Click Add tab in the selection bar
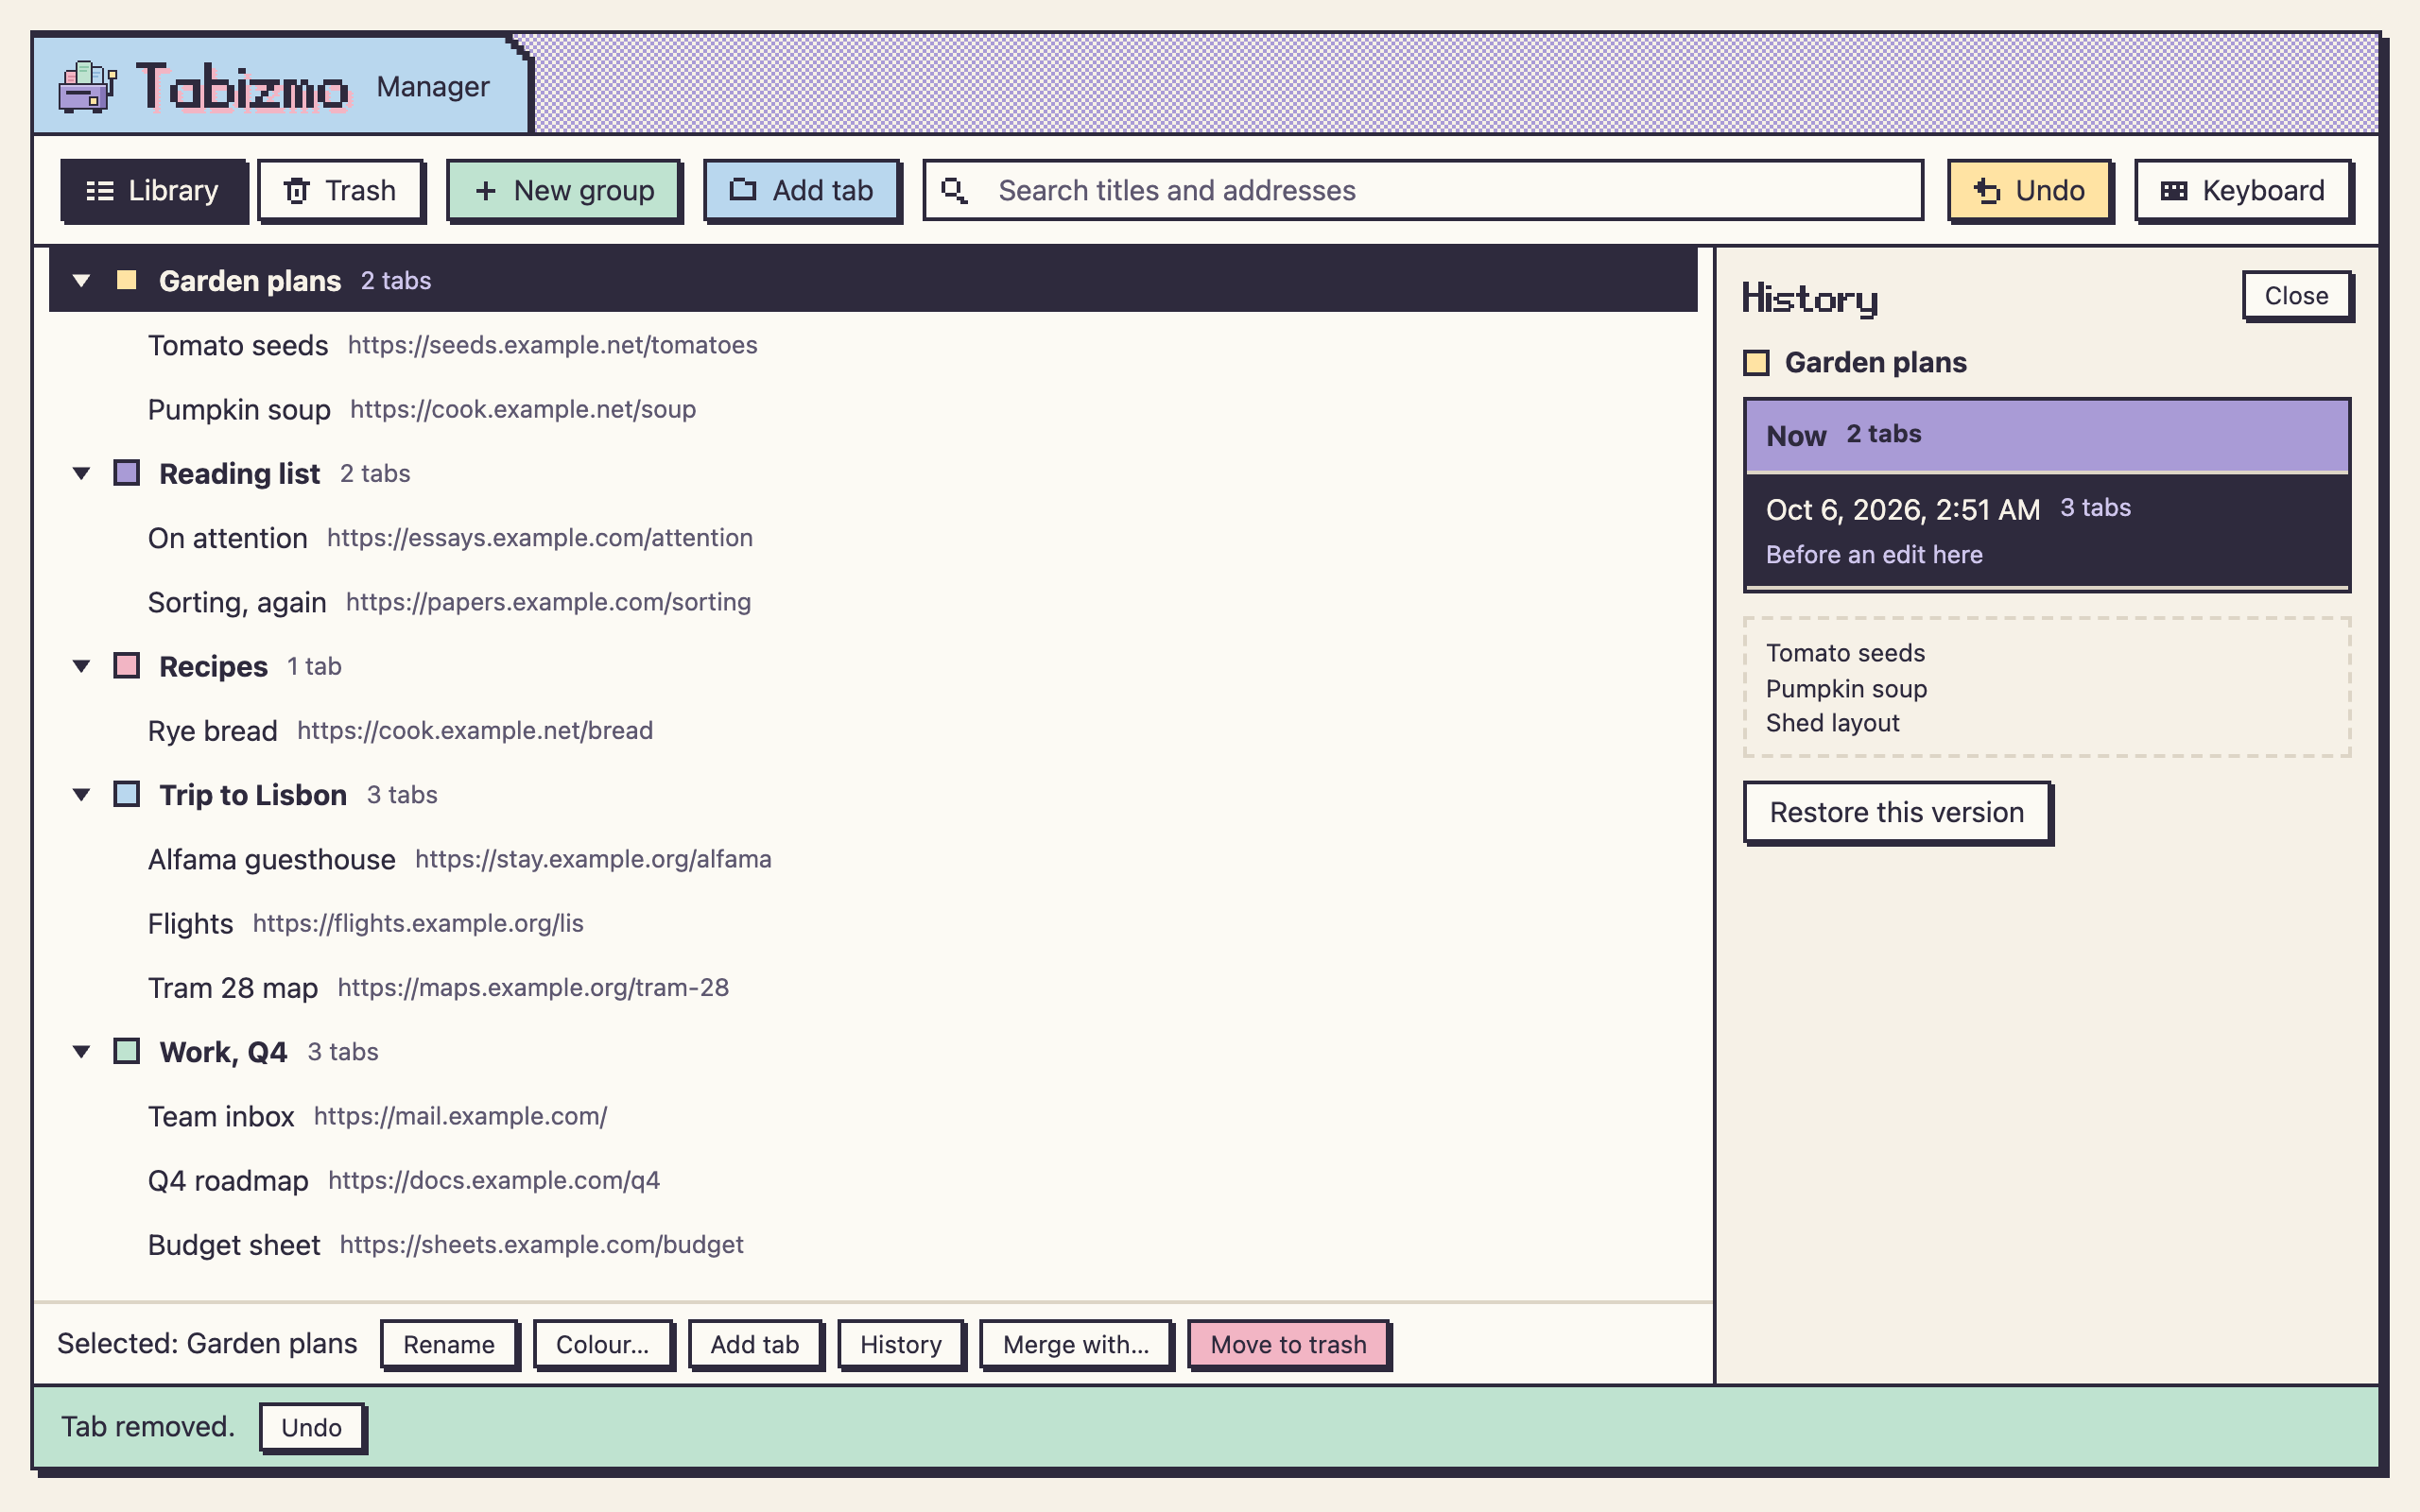 point(755,1344)
